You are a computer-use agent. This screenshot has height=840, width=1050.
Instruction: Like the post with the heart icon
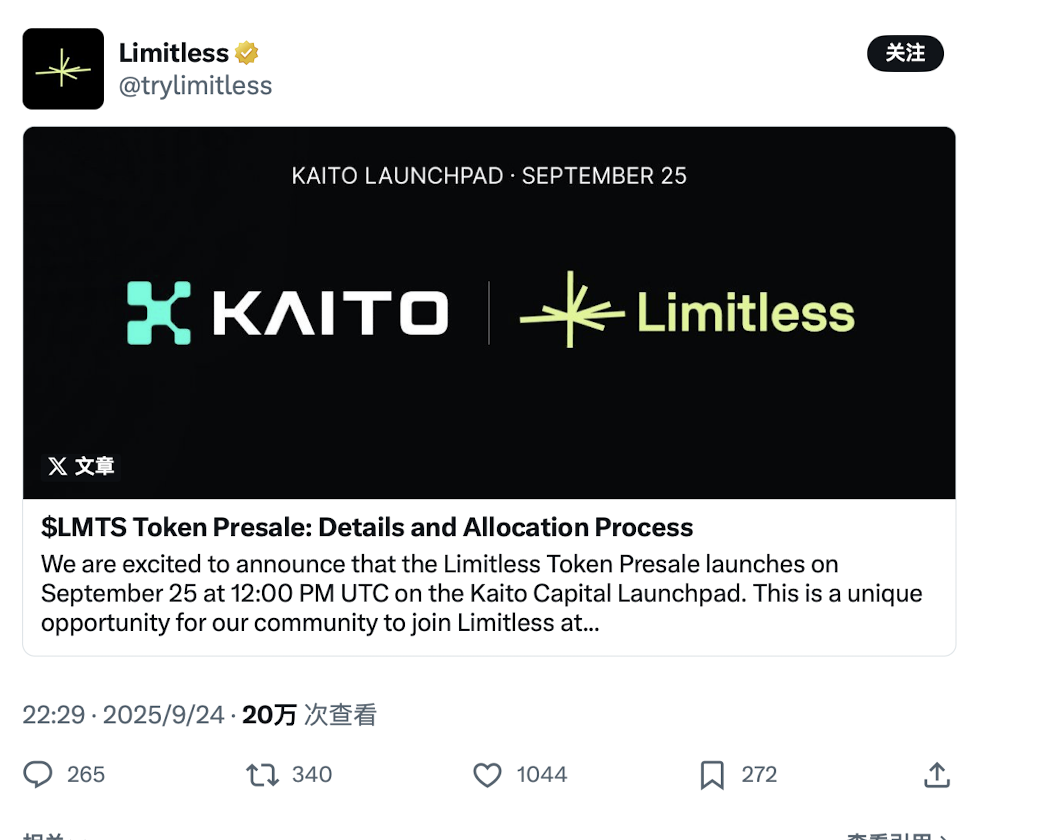487,775
